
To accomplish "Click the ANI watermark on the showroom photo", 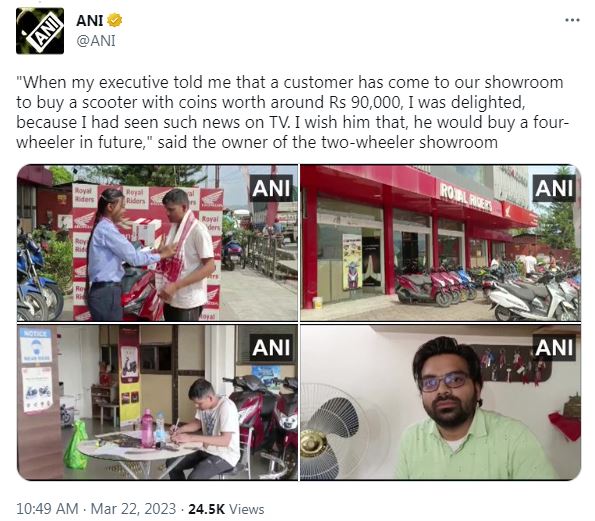I will click(554, 188).
